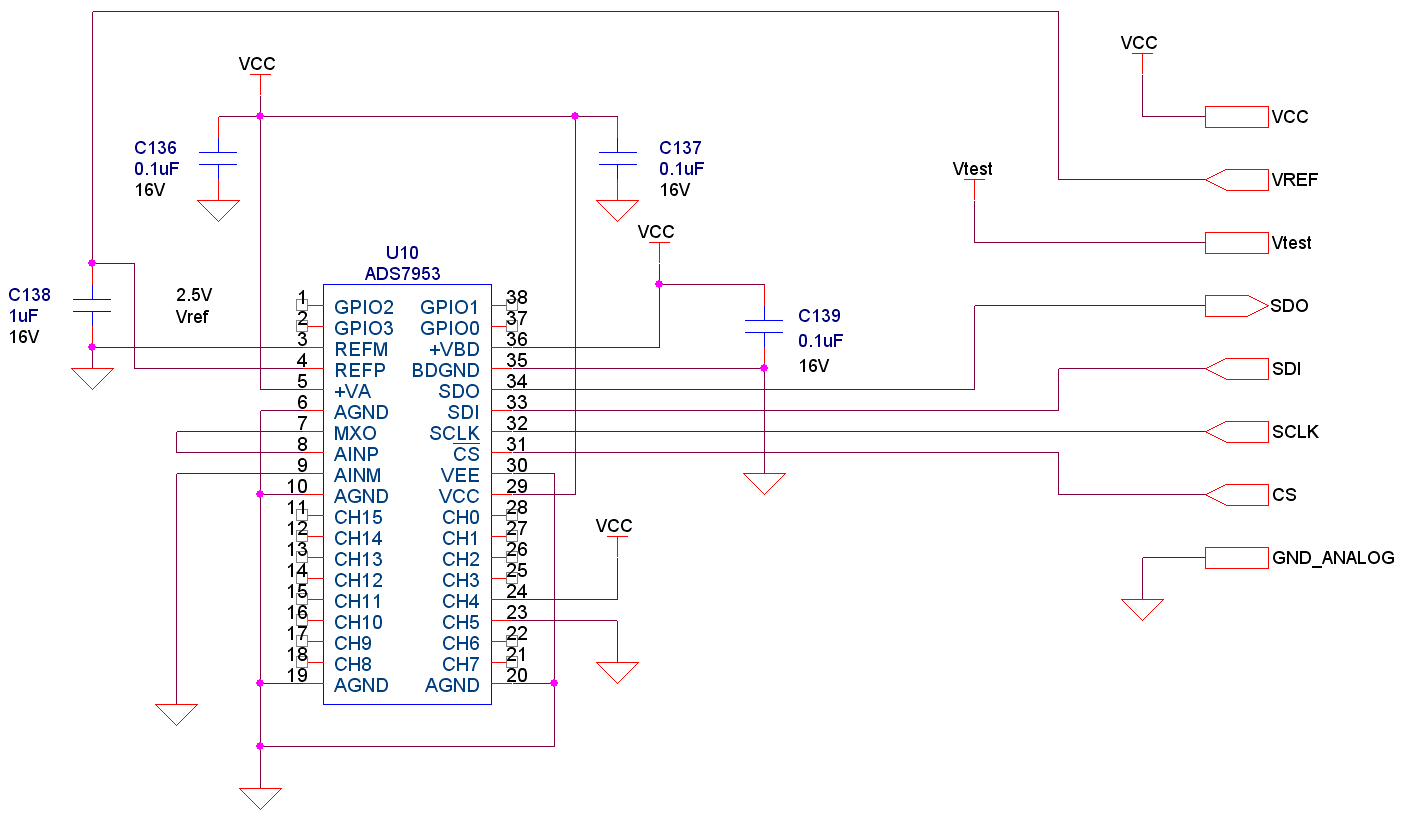This screenshot has height=818, width=1409.
Task: Click the ground symbol below C138
Action: click(91, 378)
